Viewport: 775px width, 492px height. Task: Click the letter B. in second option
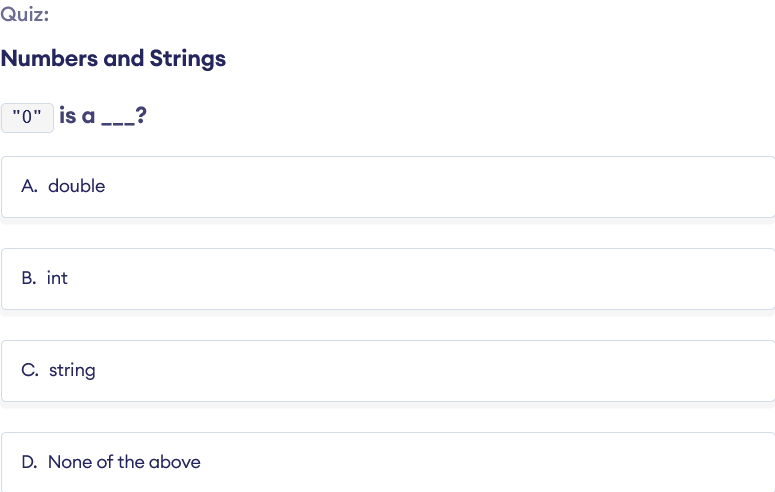(29, 279)
